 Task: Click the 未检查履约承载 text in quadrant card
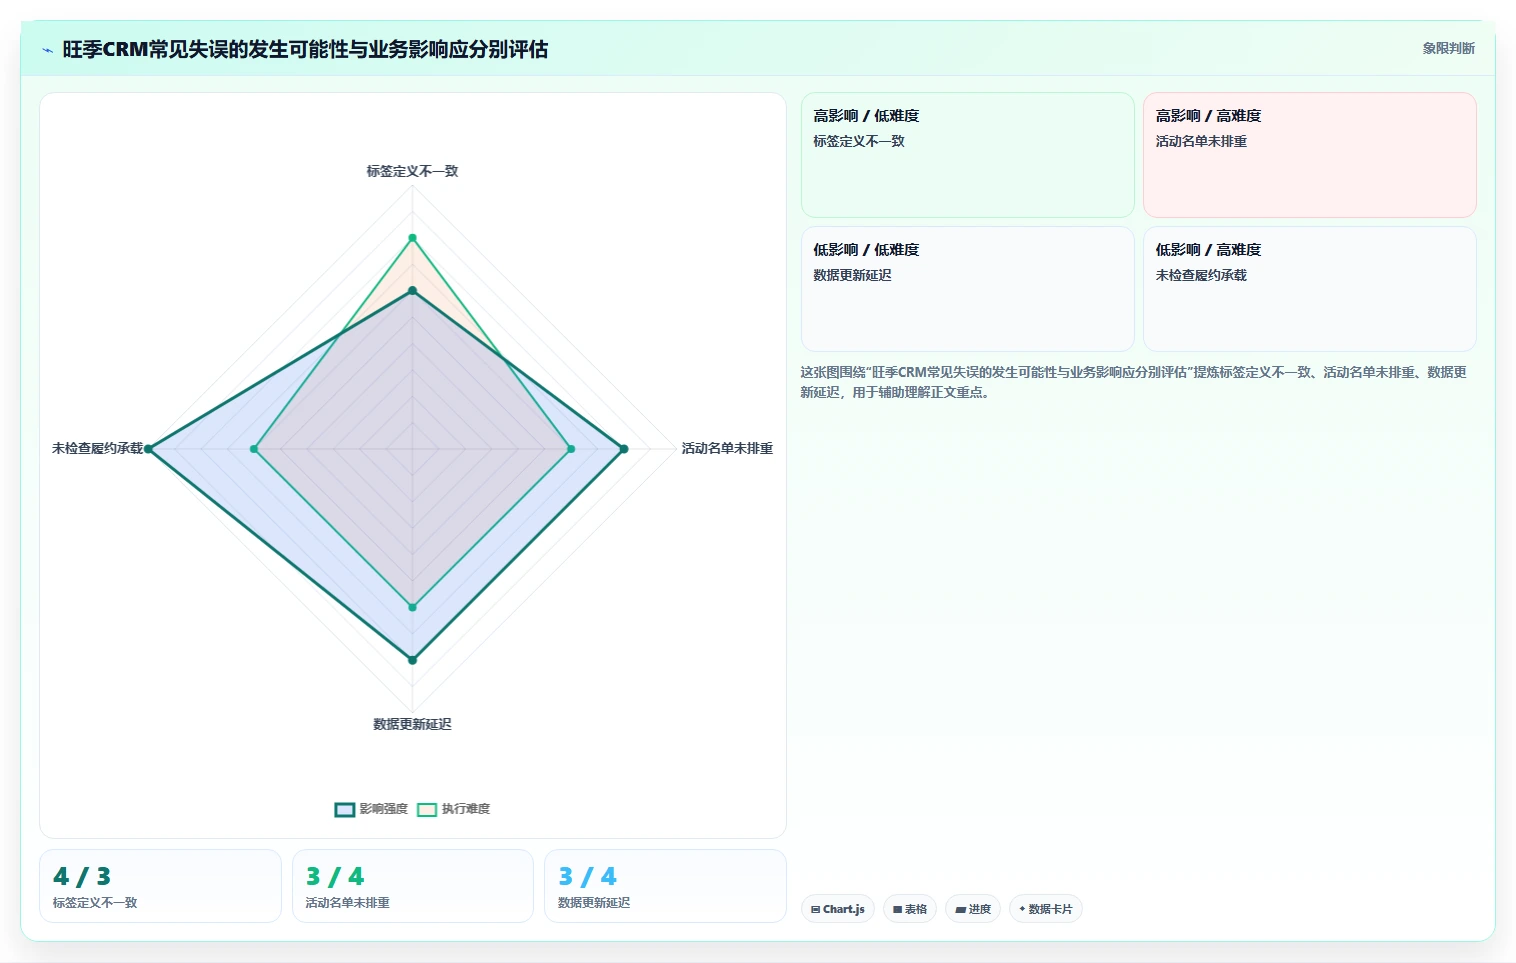tap(1201, 275)
